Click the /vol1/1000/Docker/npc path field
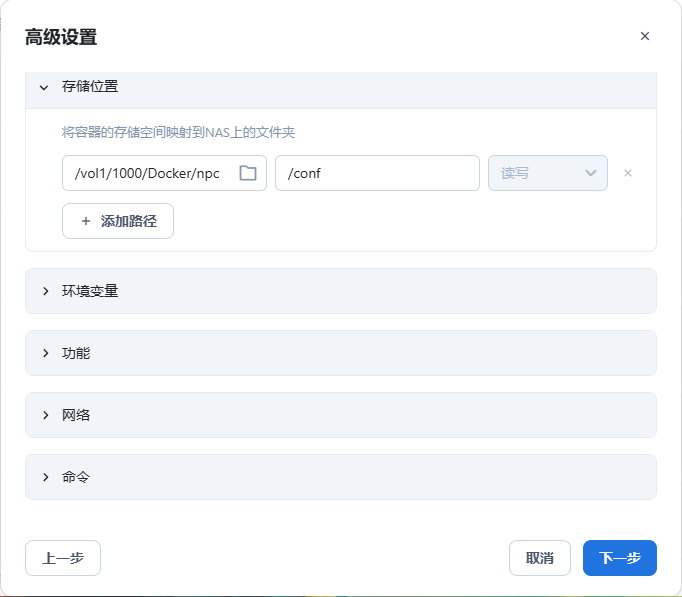The height and width of the screenshot is (597, 682). coord(148,173)
